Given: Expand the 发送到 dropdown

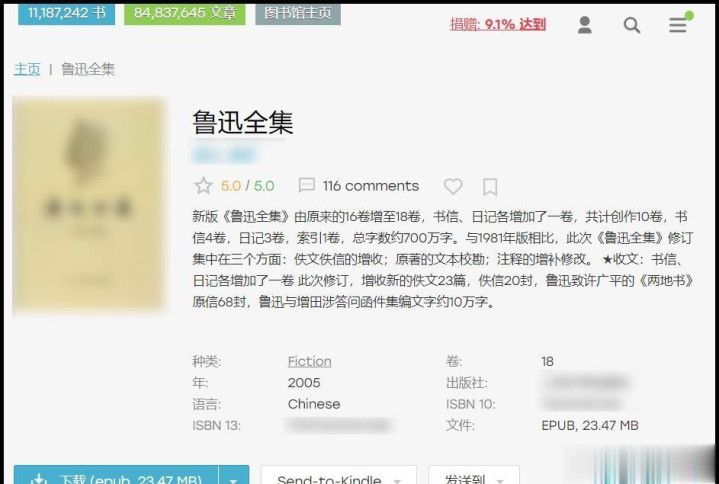Looking at the screenshot, I should pyautogui.click(x=474, y=478).
